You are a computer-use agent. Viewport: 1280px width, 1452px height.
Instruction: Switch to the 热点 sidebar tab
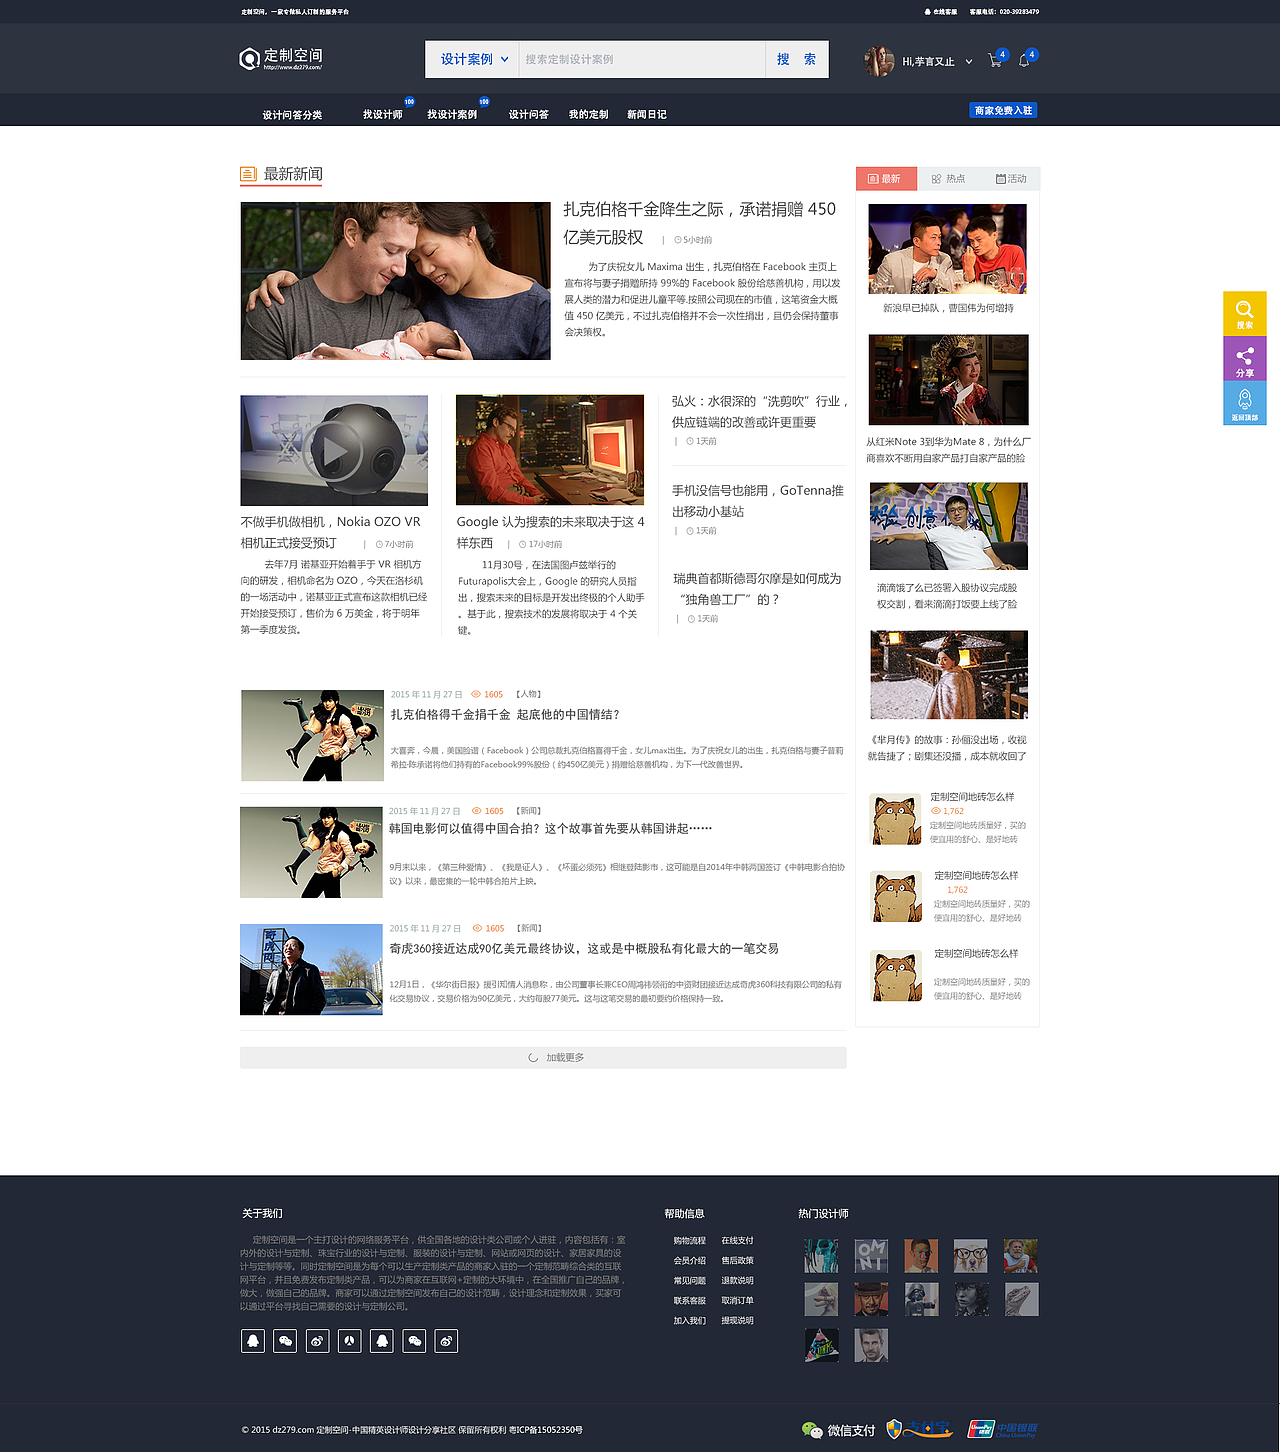(x=948, y=179)
